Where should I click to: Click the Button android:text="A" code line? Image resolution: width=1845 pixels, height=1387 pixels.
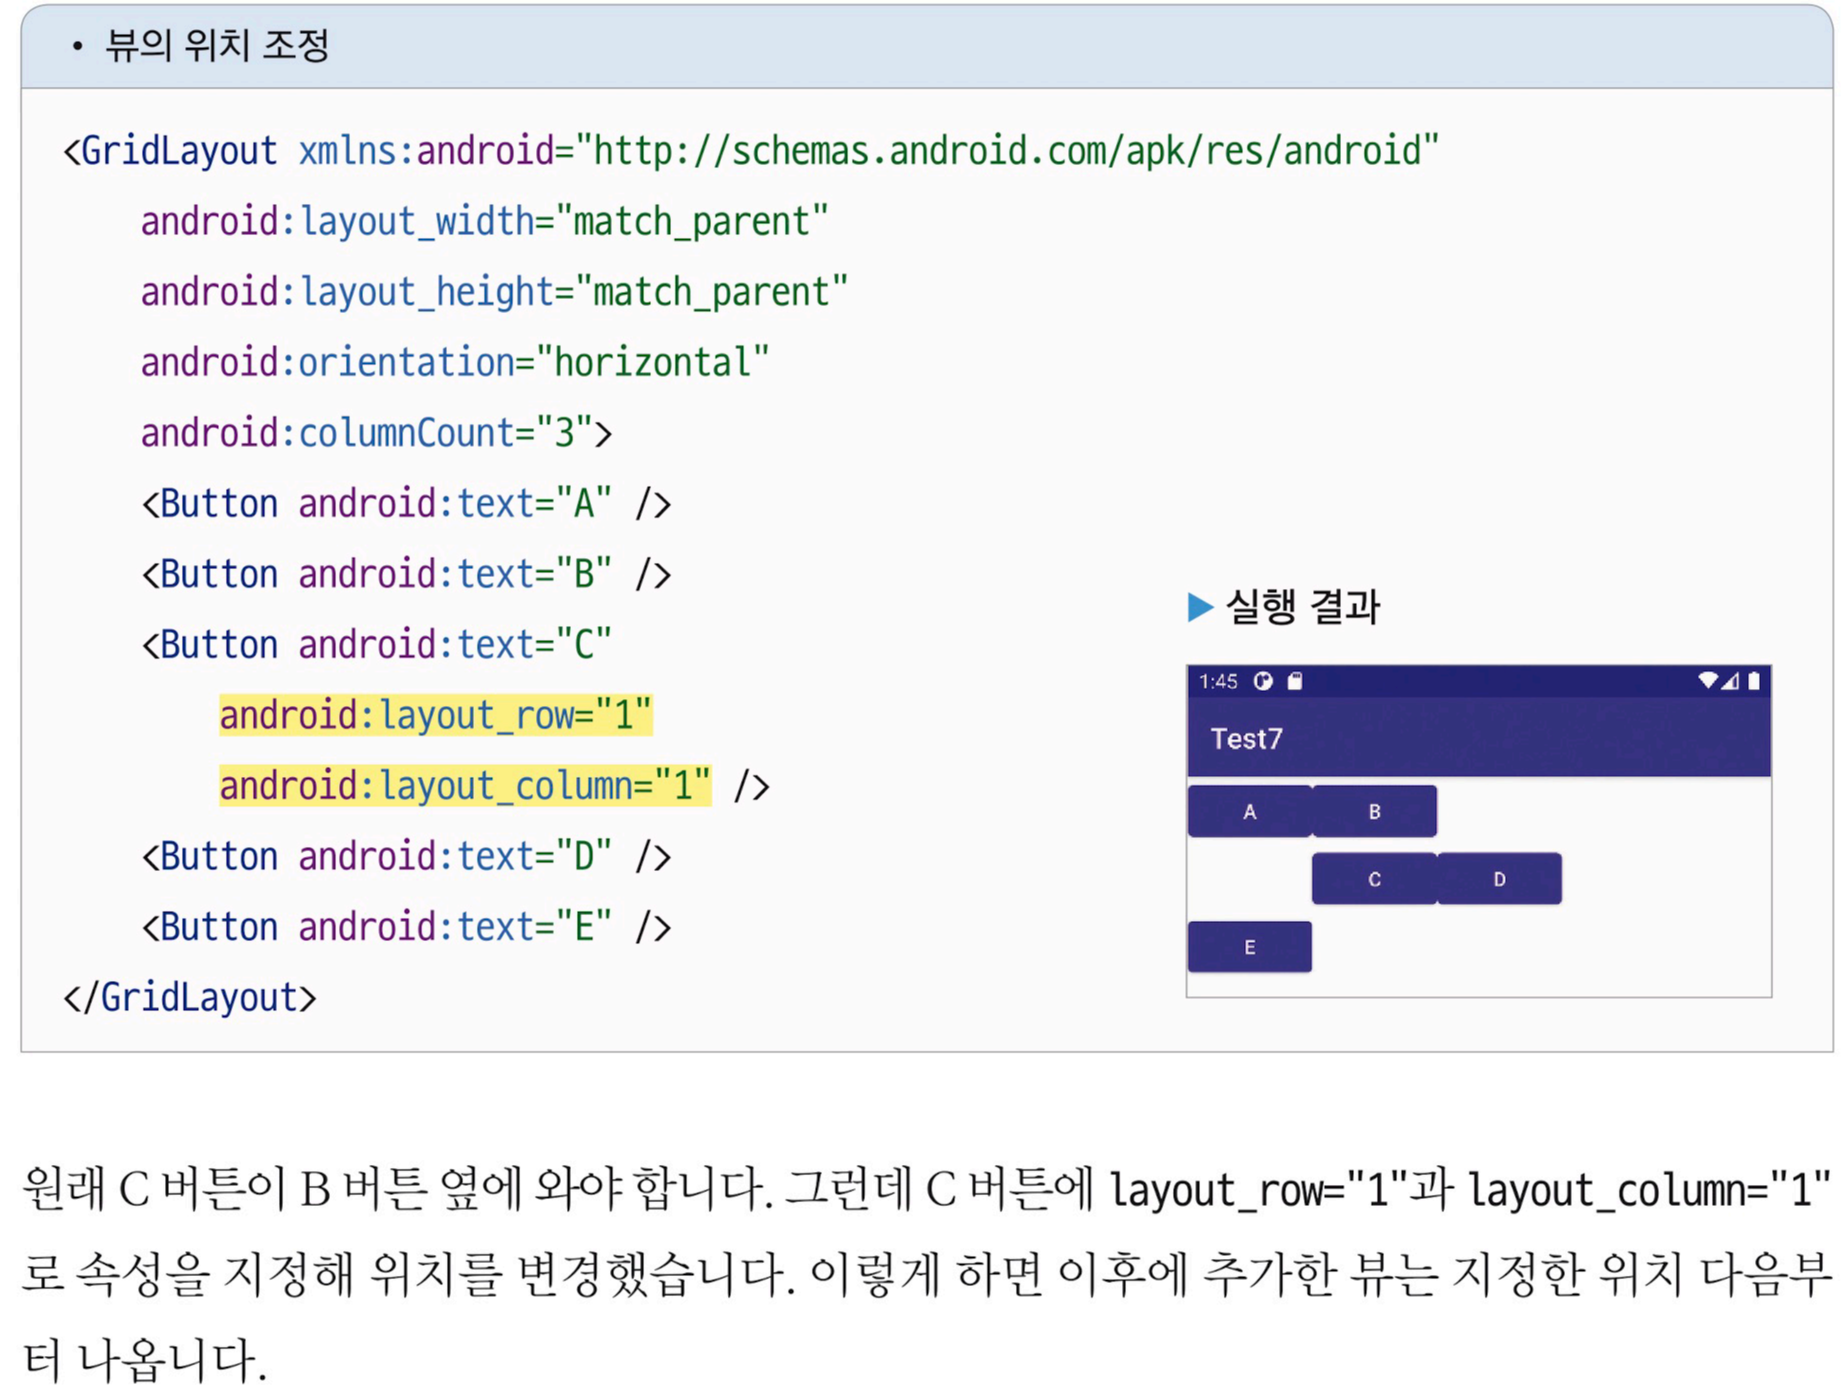click(x=406, y=504)
